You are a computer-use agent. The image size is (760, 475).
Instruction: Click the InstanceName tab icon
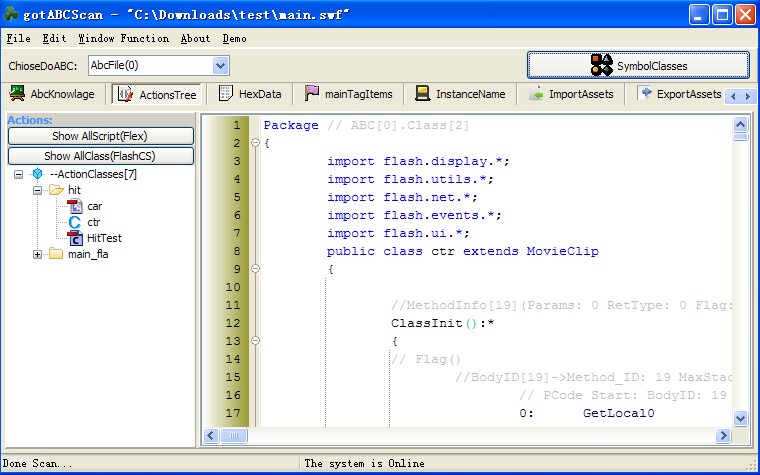pos(423,93)
